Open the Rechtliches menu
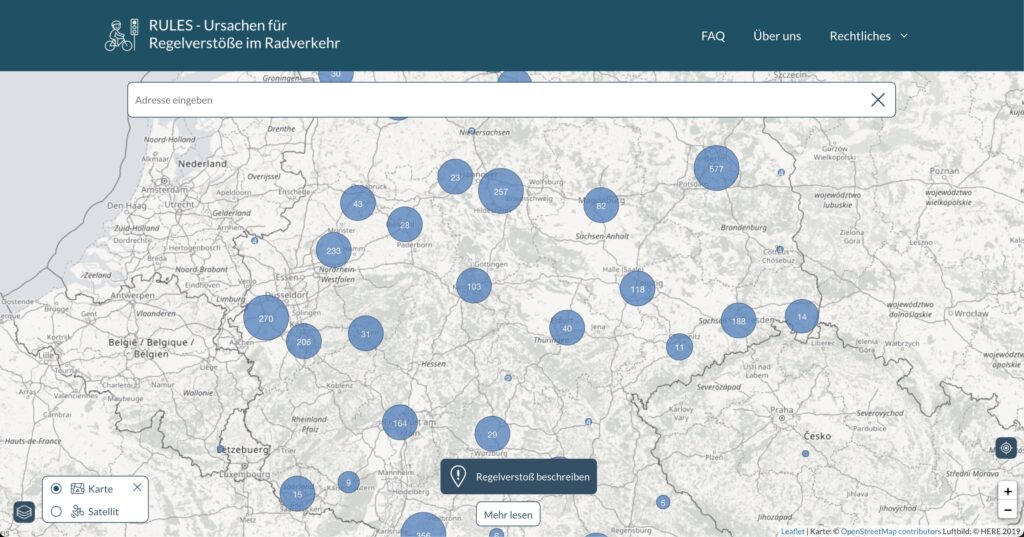Viewport: 1024px width, 537px height. click(869, 36)
